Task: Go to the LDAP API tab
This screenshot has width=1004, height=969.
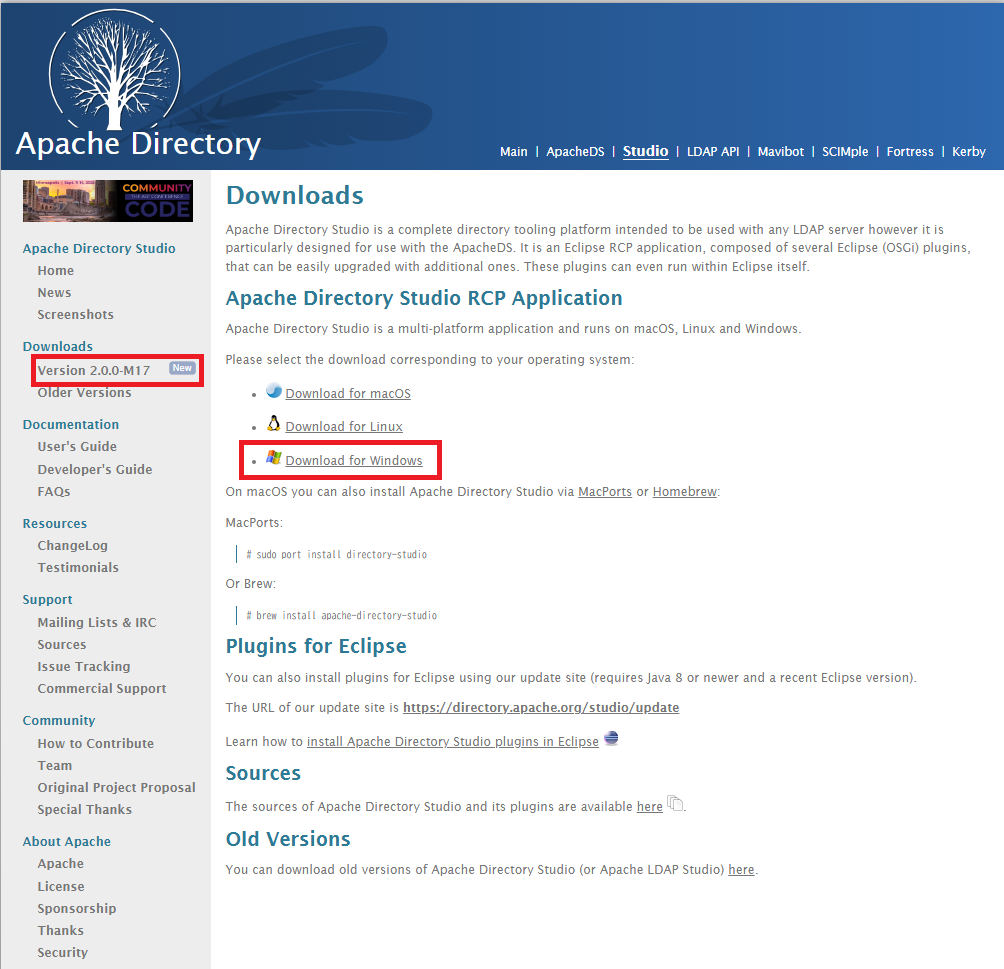Action: click(x=713, y=152)
